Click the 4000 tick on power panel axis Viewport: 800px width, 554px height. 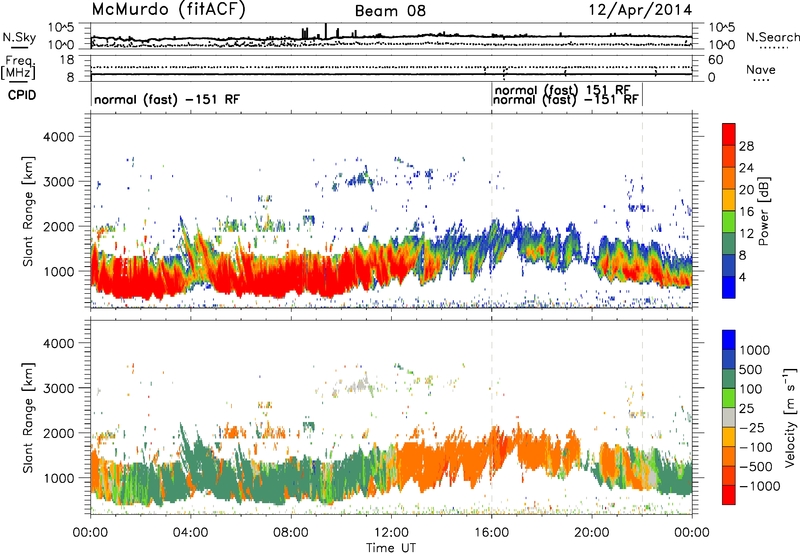(58, 137)
